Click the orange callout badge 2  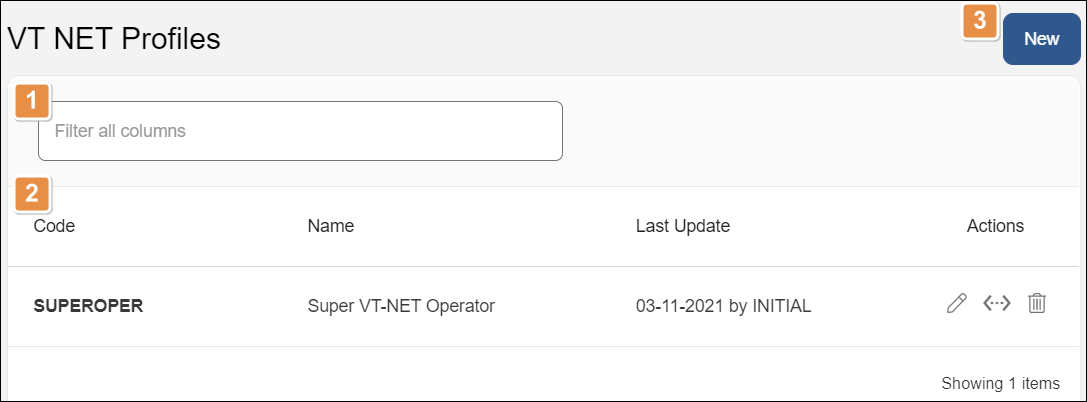point(33,193)
